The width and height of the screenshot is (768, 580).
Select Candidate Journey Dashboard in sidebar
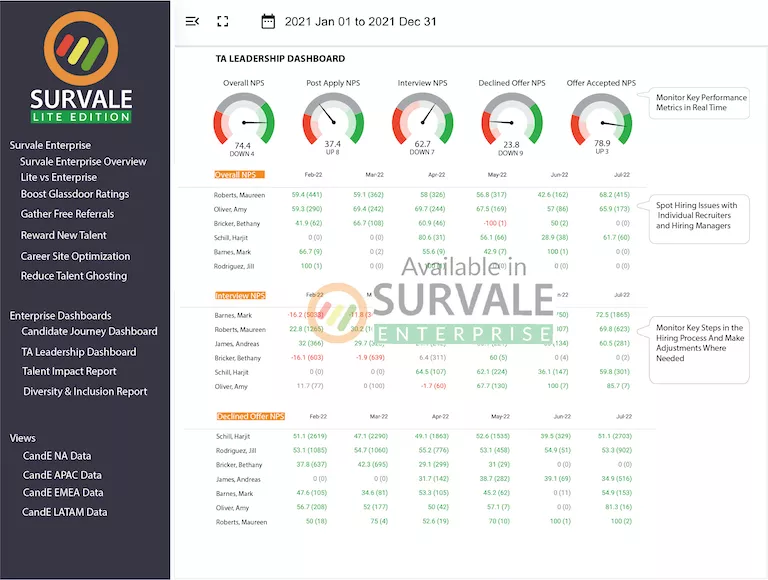click(89, 332)
